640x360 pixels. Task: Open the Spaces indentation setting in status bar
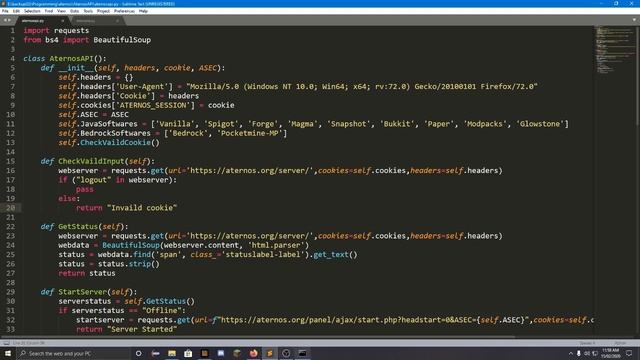(x=587, y=343)
